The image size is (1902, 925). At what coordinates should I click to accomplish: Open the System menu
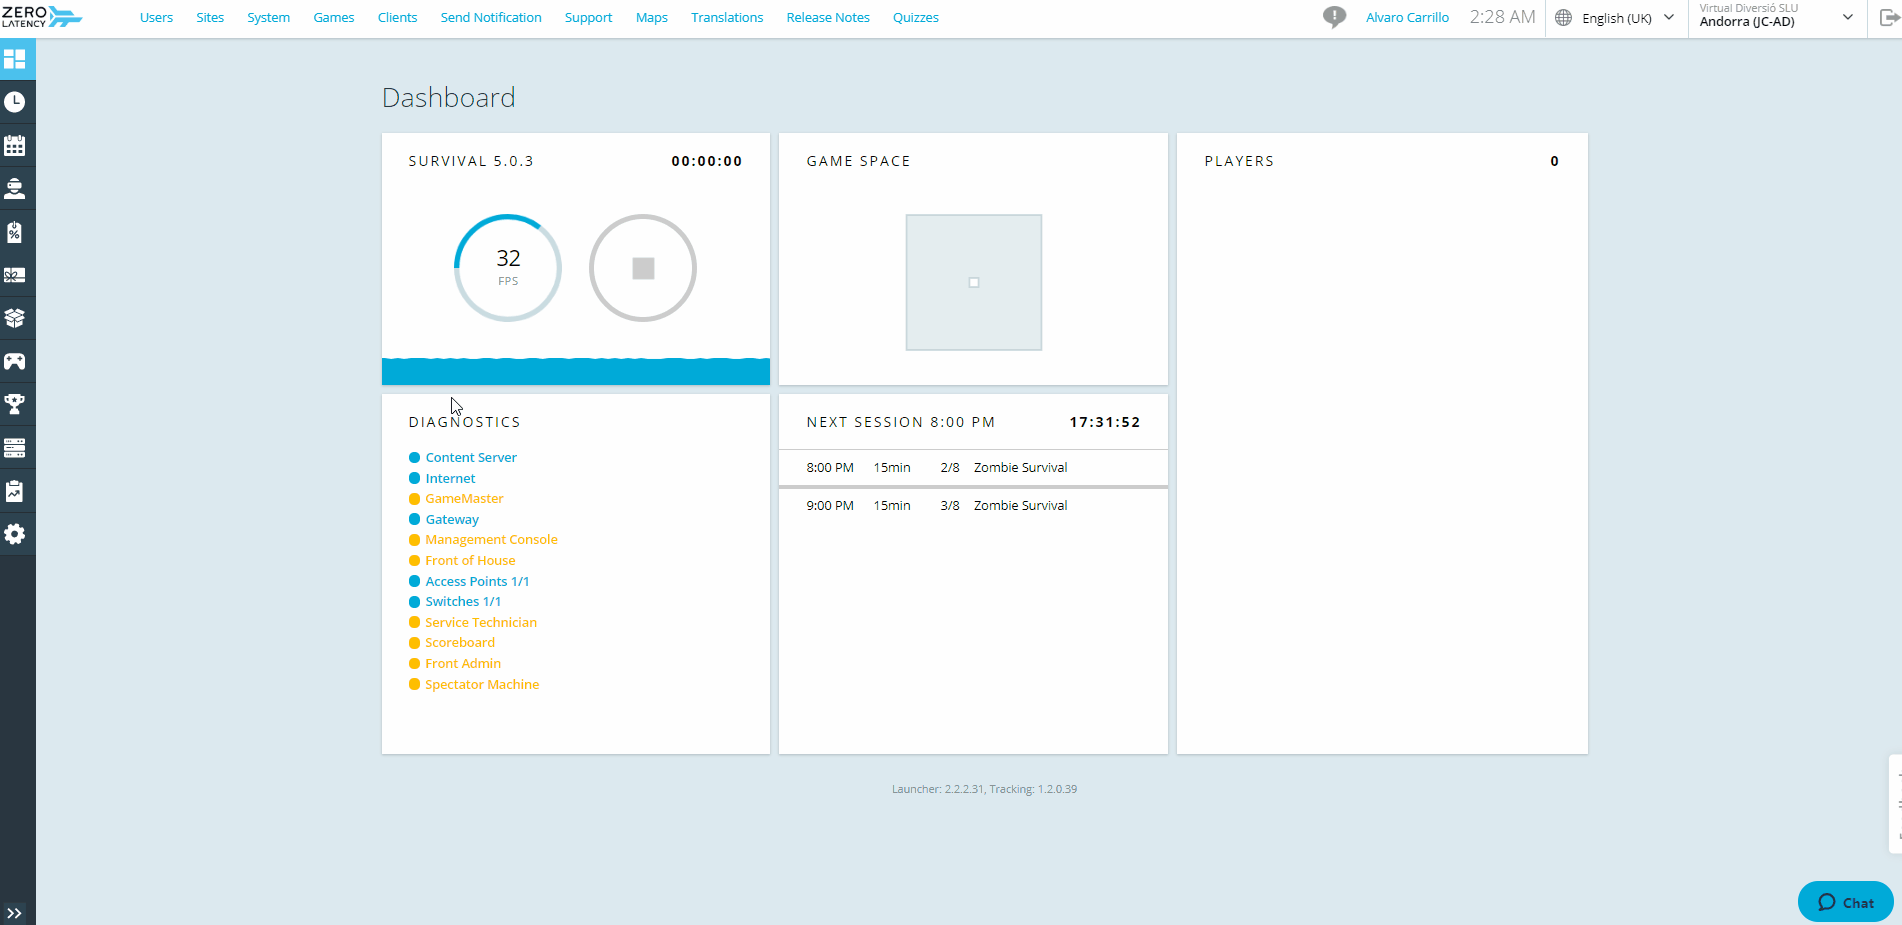point(269,18)
